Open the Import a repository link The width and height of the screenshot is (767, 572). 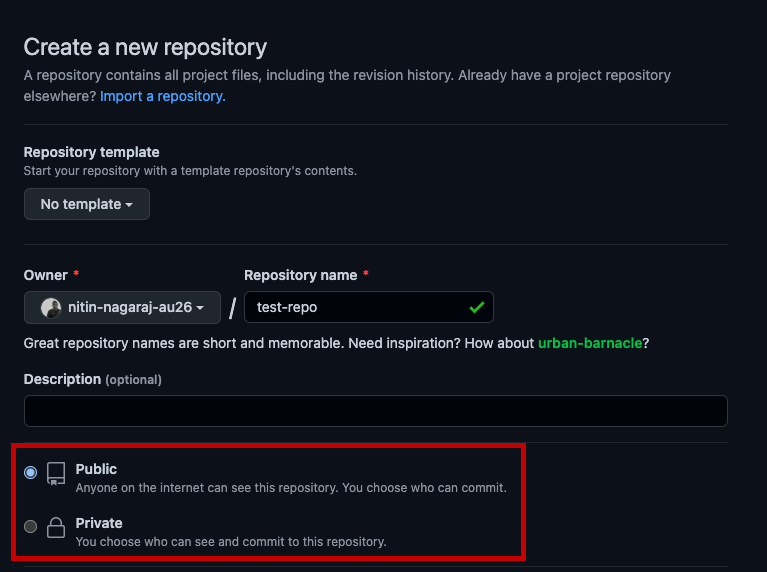tap(162, 96)
